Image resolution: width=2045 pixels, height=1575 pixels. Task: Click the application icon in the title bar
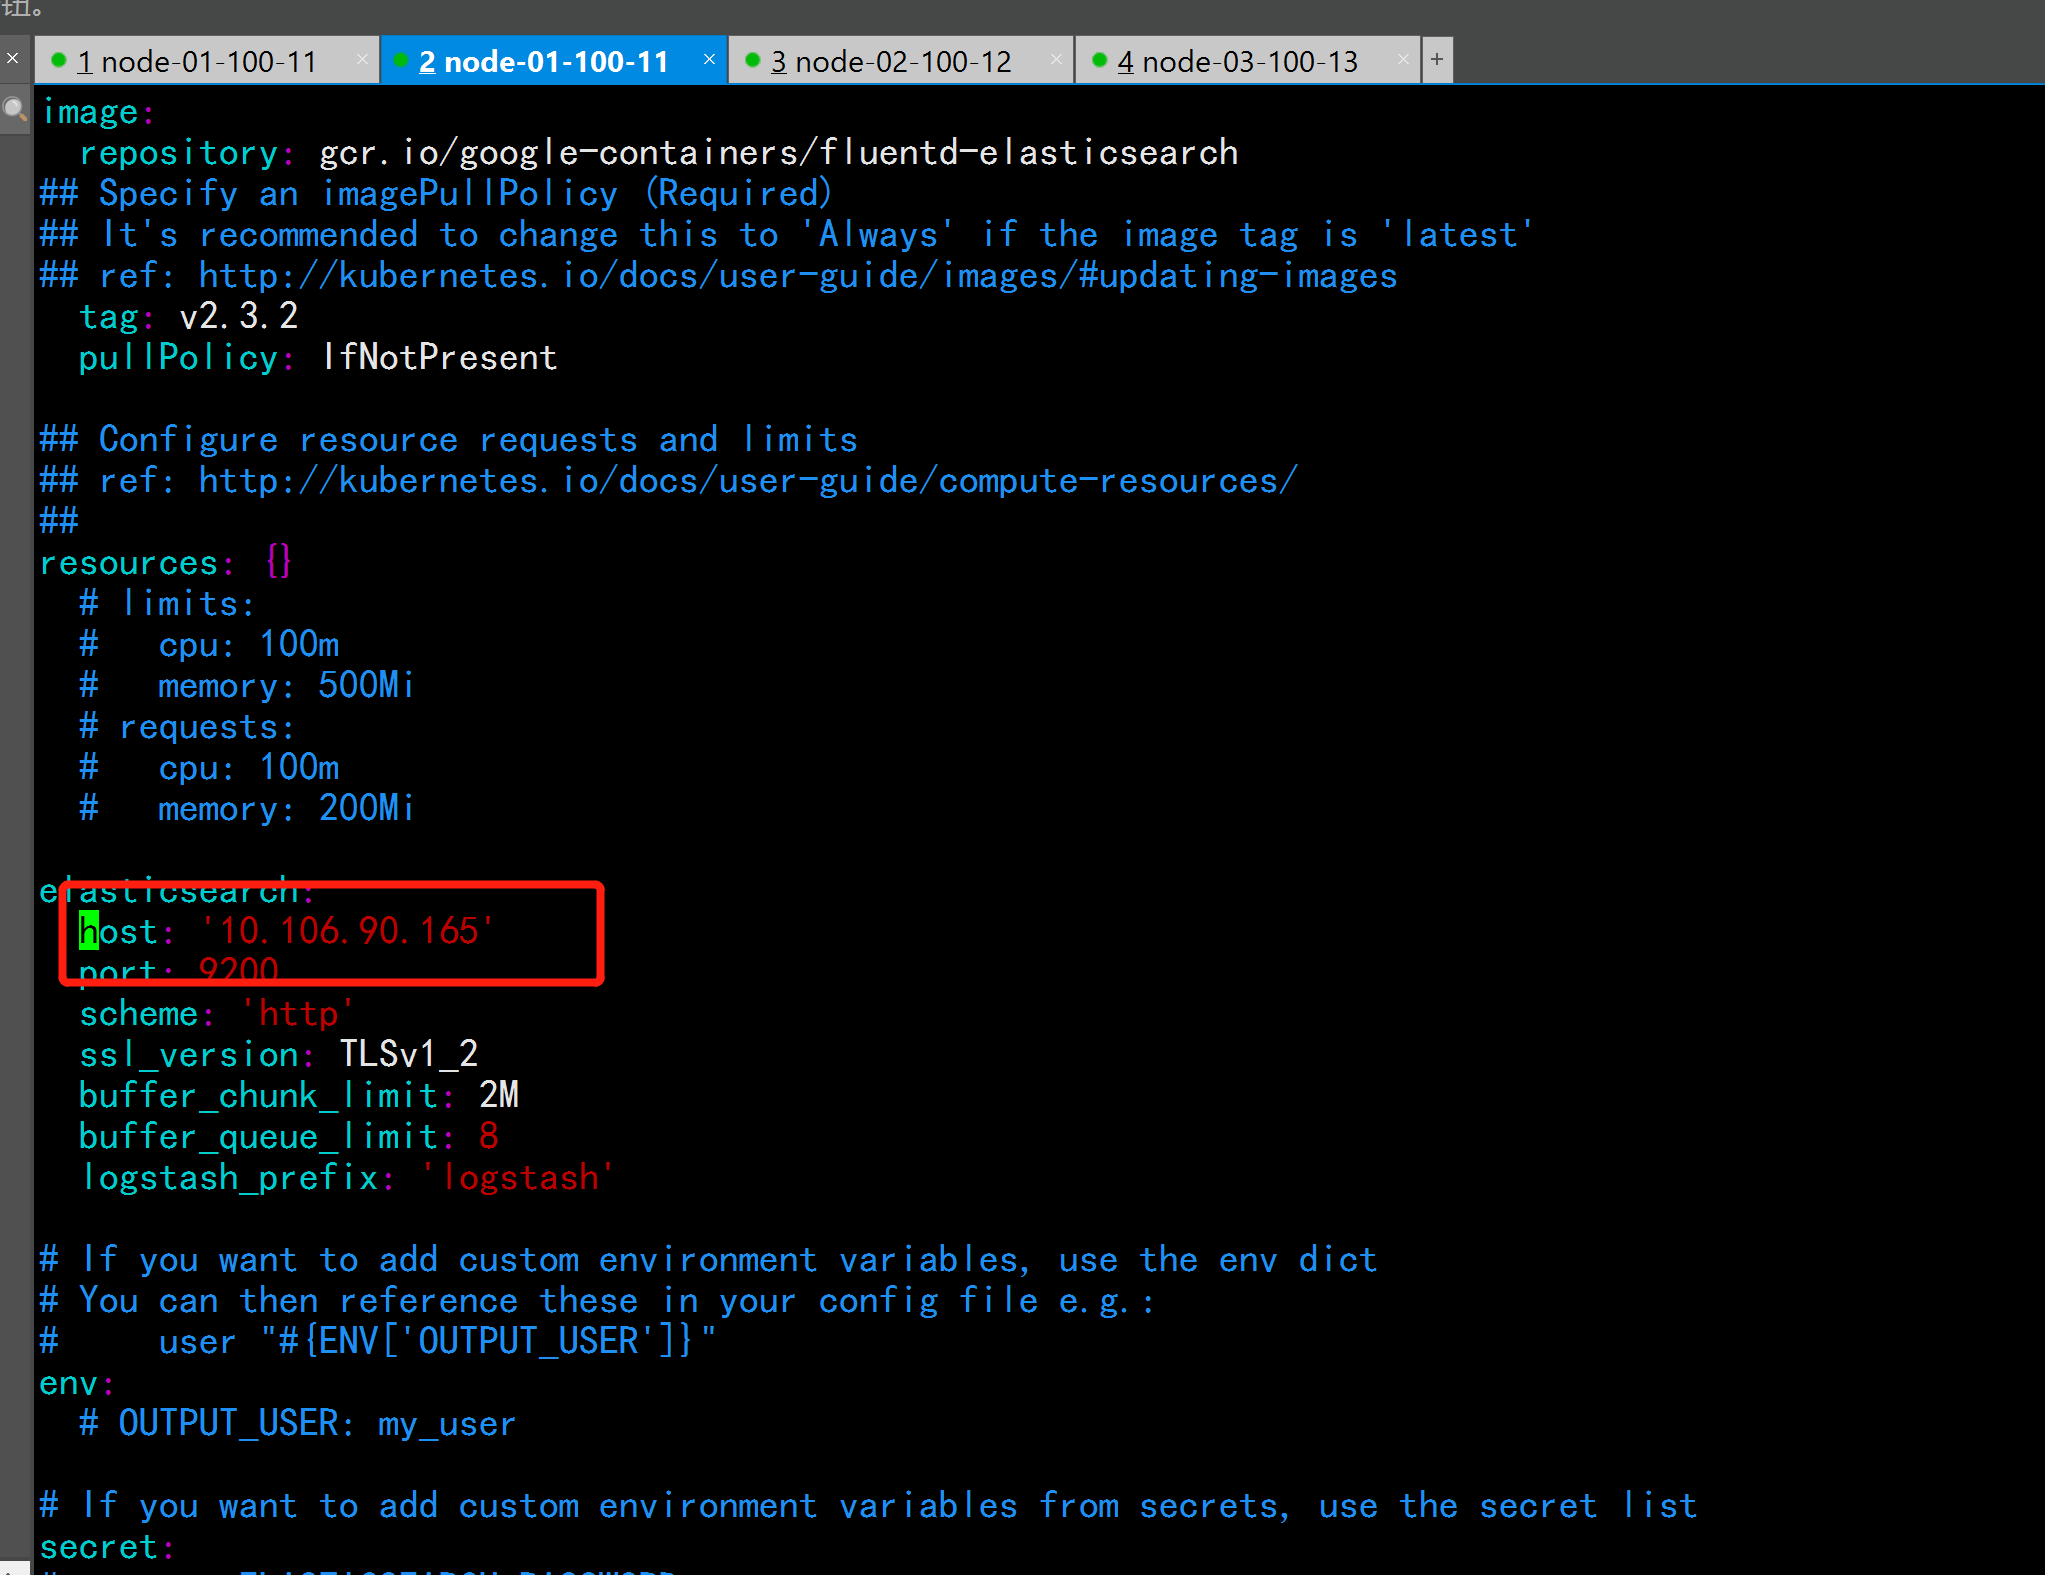[x=13, y=13]
